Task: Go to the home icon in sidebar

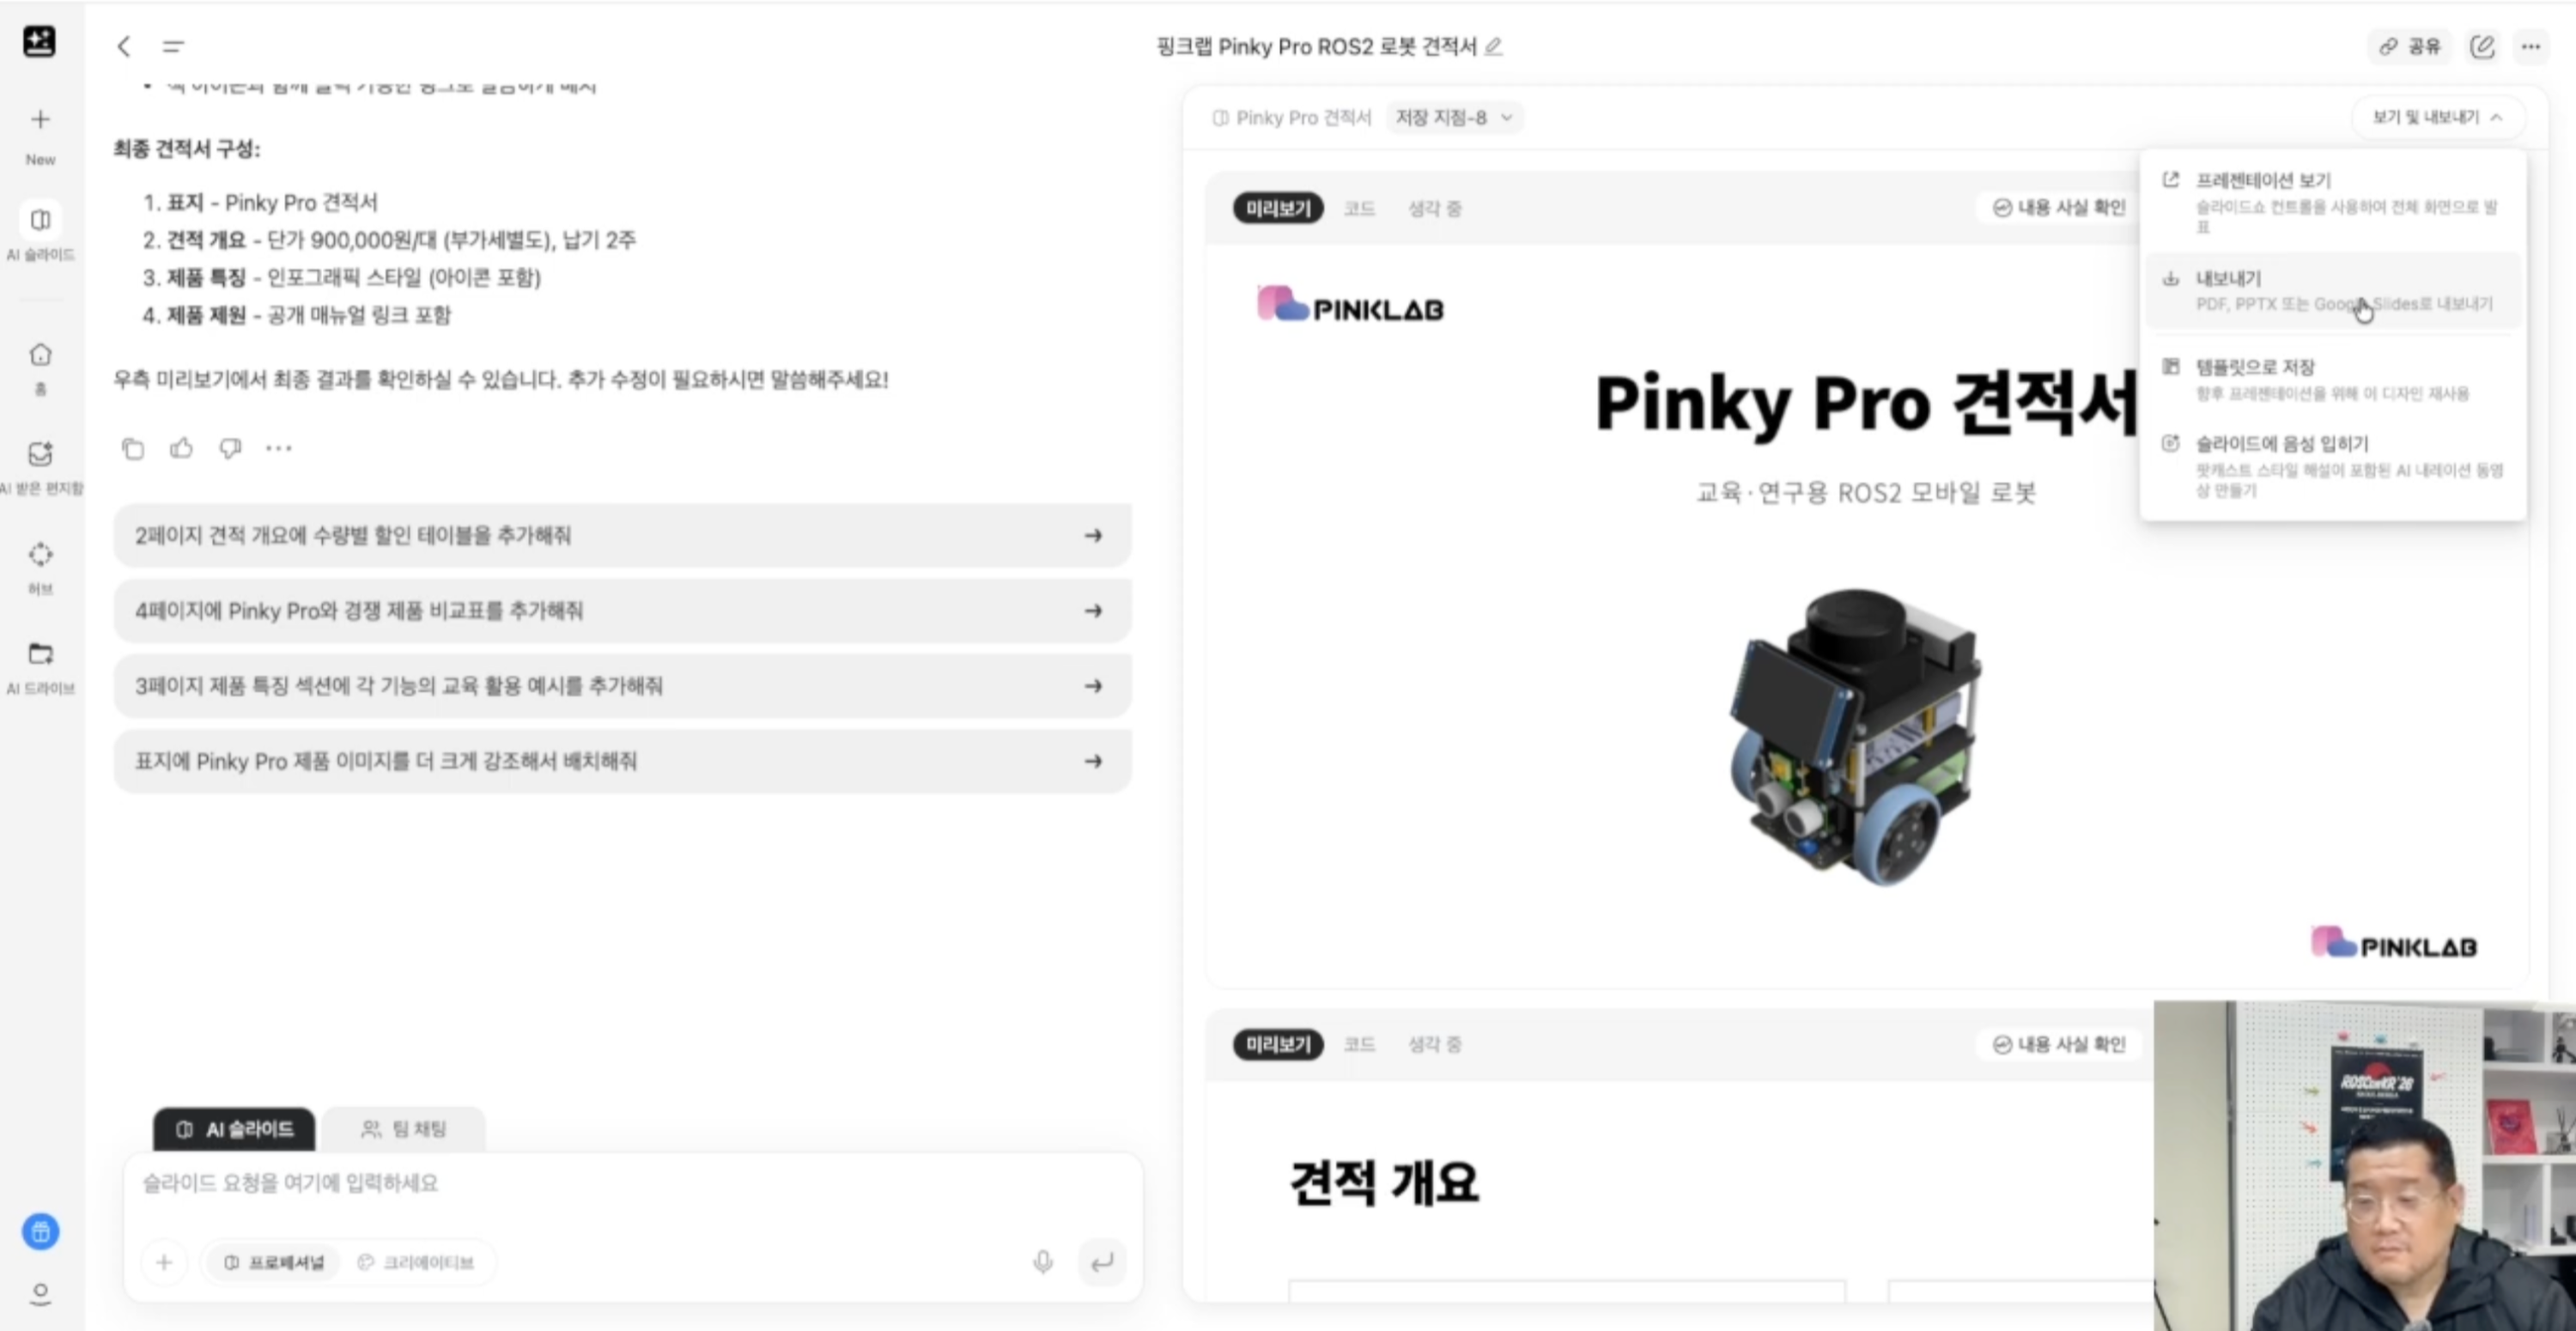Action: point(40,354)
